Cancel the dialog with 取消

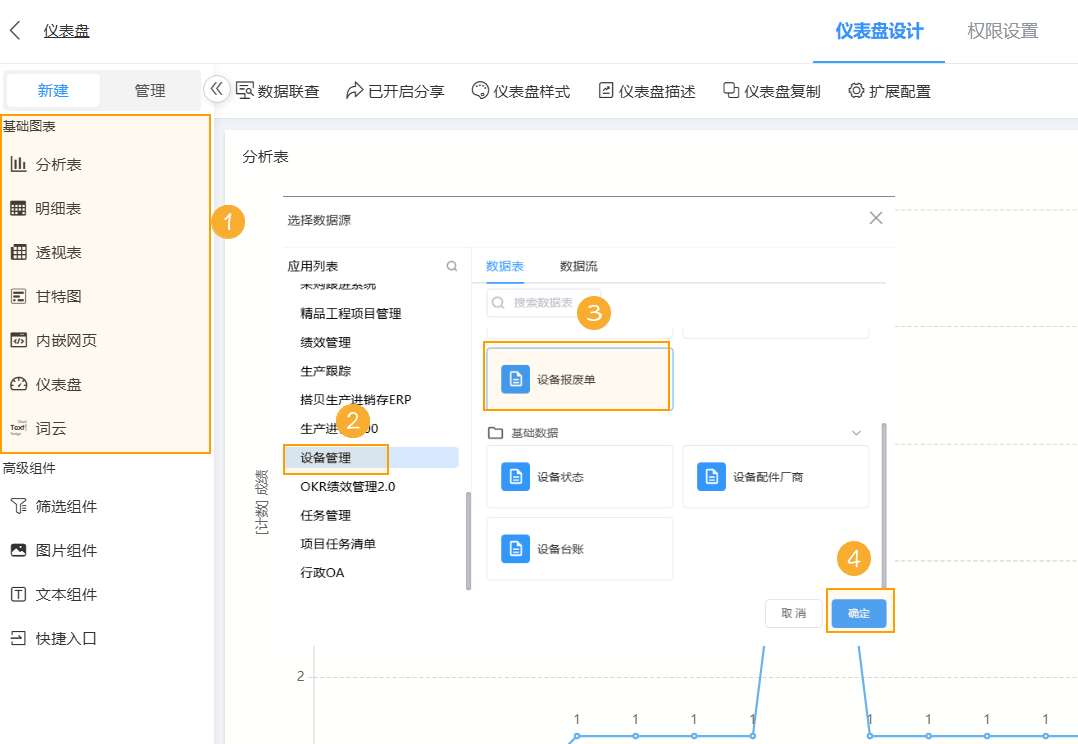click(793, 614)
